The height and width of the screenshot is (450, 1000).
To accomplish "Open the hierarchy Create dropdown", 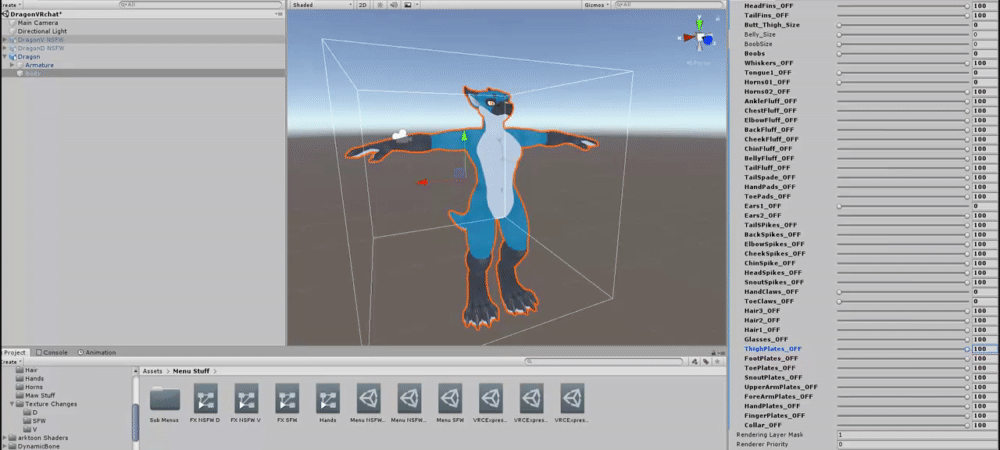I will pos(10,4).
